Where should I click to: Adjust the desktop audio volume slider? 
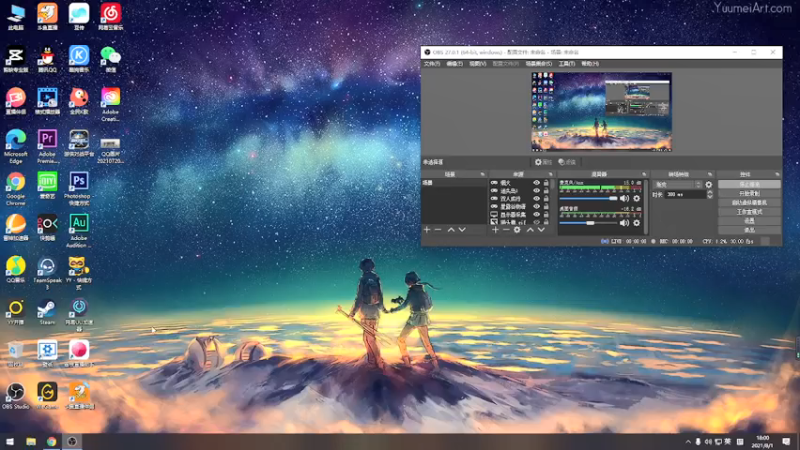tap(588, 223)
